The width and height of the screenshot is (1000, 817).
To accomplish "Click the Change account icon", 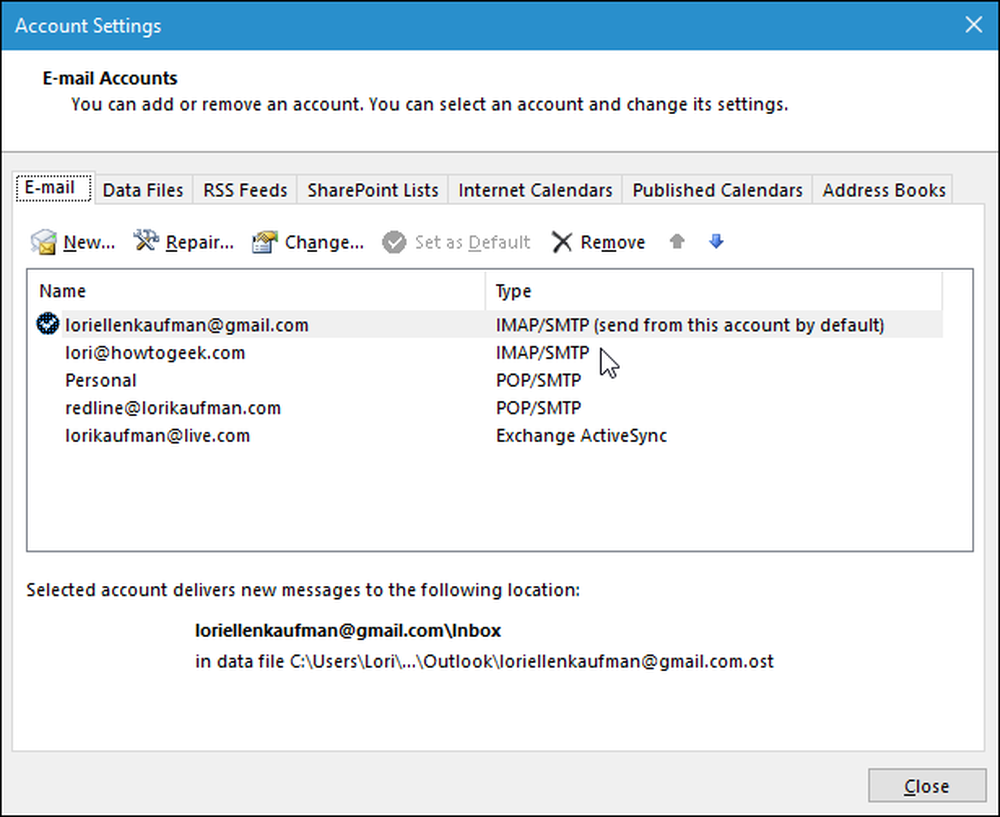I will [265, 242].
